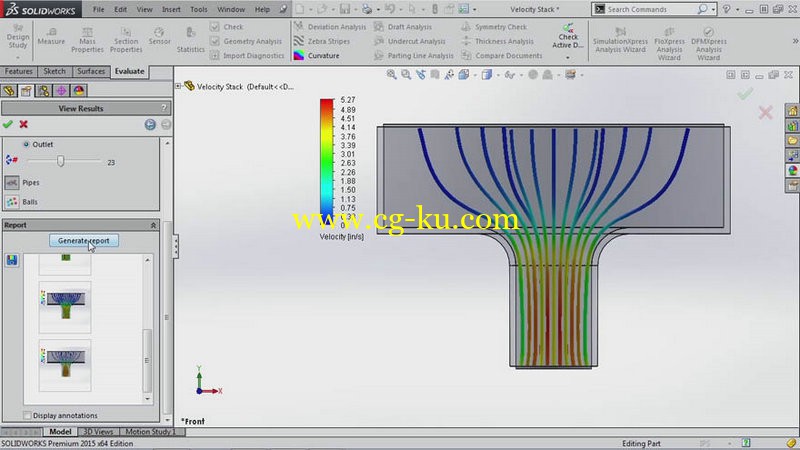This screenshot has width=800, height=450.
Task: Save captured image with disk icon
Action: tap(12, 260)
